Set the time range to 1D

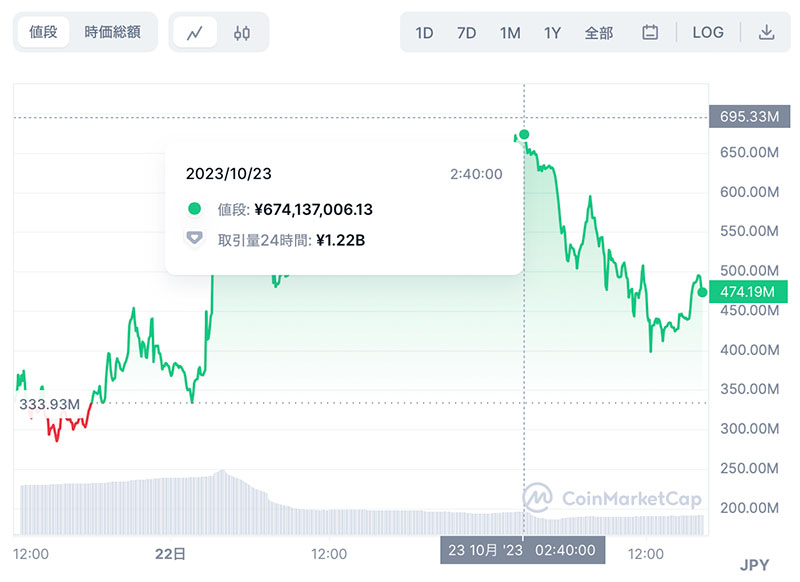[x=424, y=33]
